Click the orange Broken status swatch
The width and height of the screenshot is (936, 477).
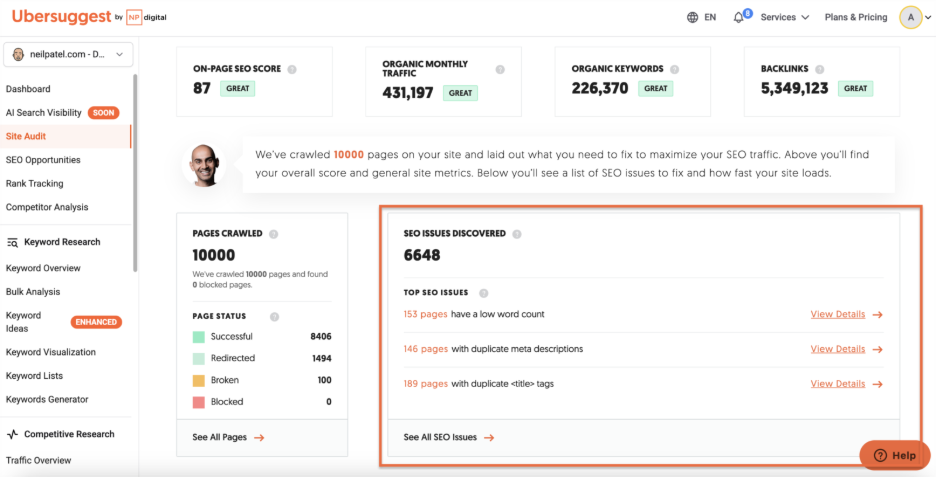tap(199, 380)
